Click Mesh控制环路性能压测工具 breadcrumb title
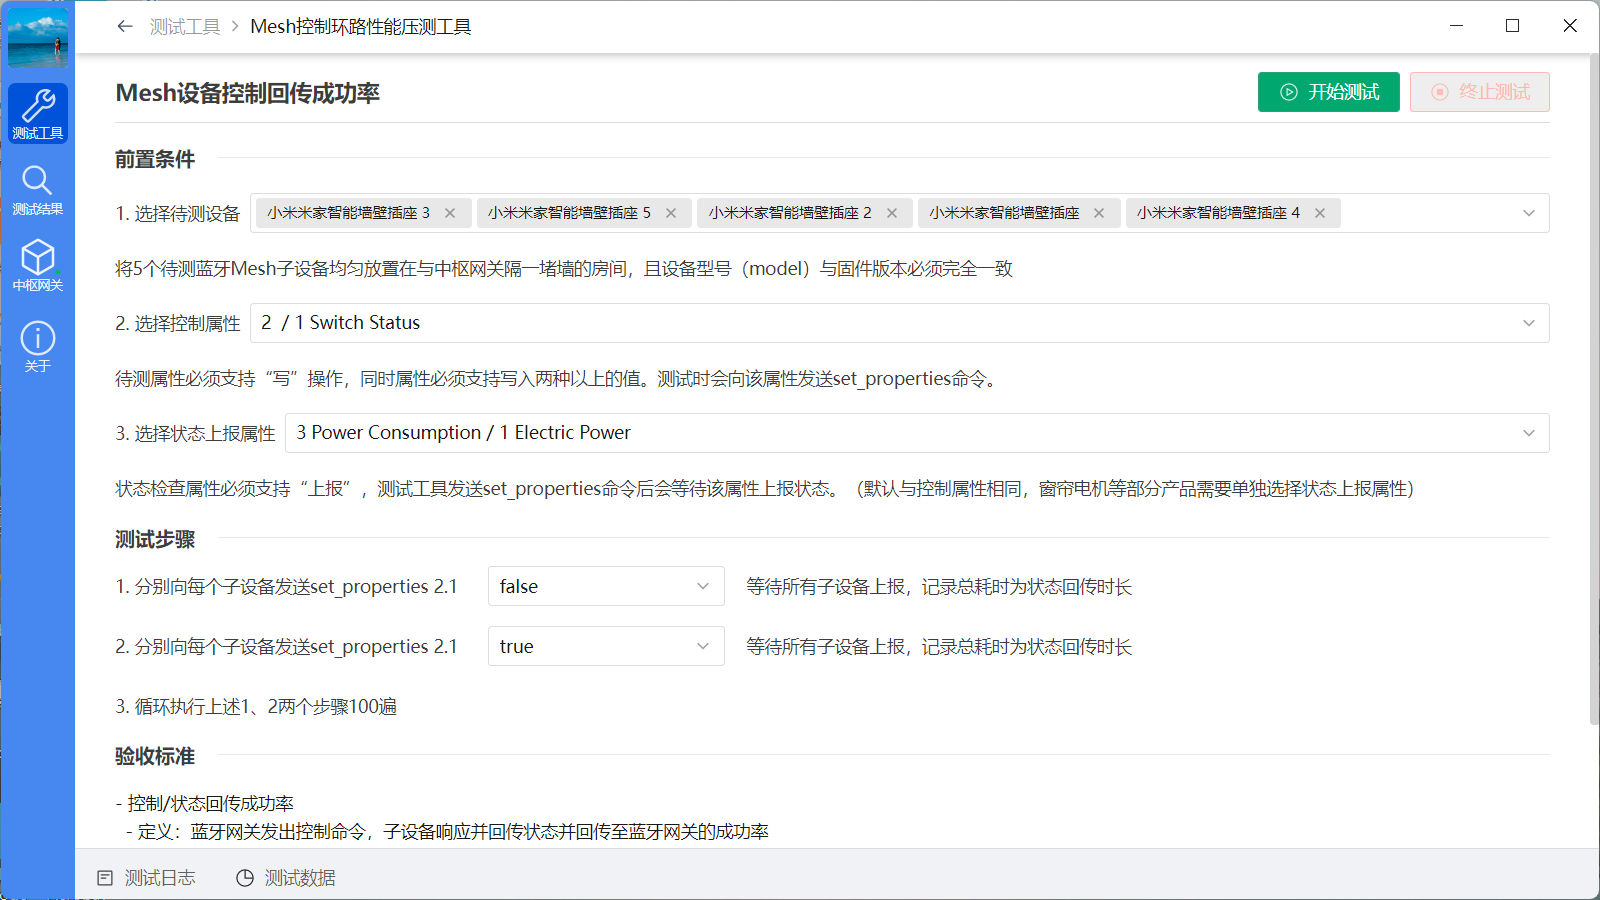The width and height of the screenshot is (1600, 900). pos(361,27)
